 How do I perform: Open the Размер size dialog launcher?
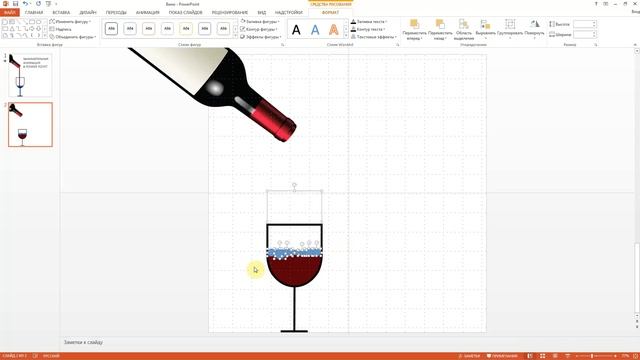[x=596, y=44]
